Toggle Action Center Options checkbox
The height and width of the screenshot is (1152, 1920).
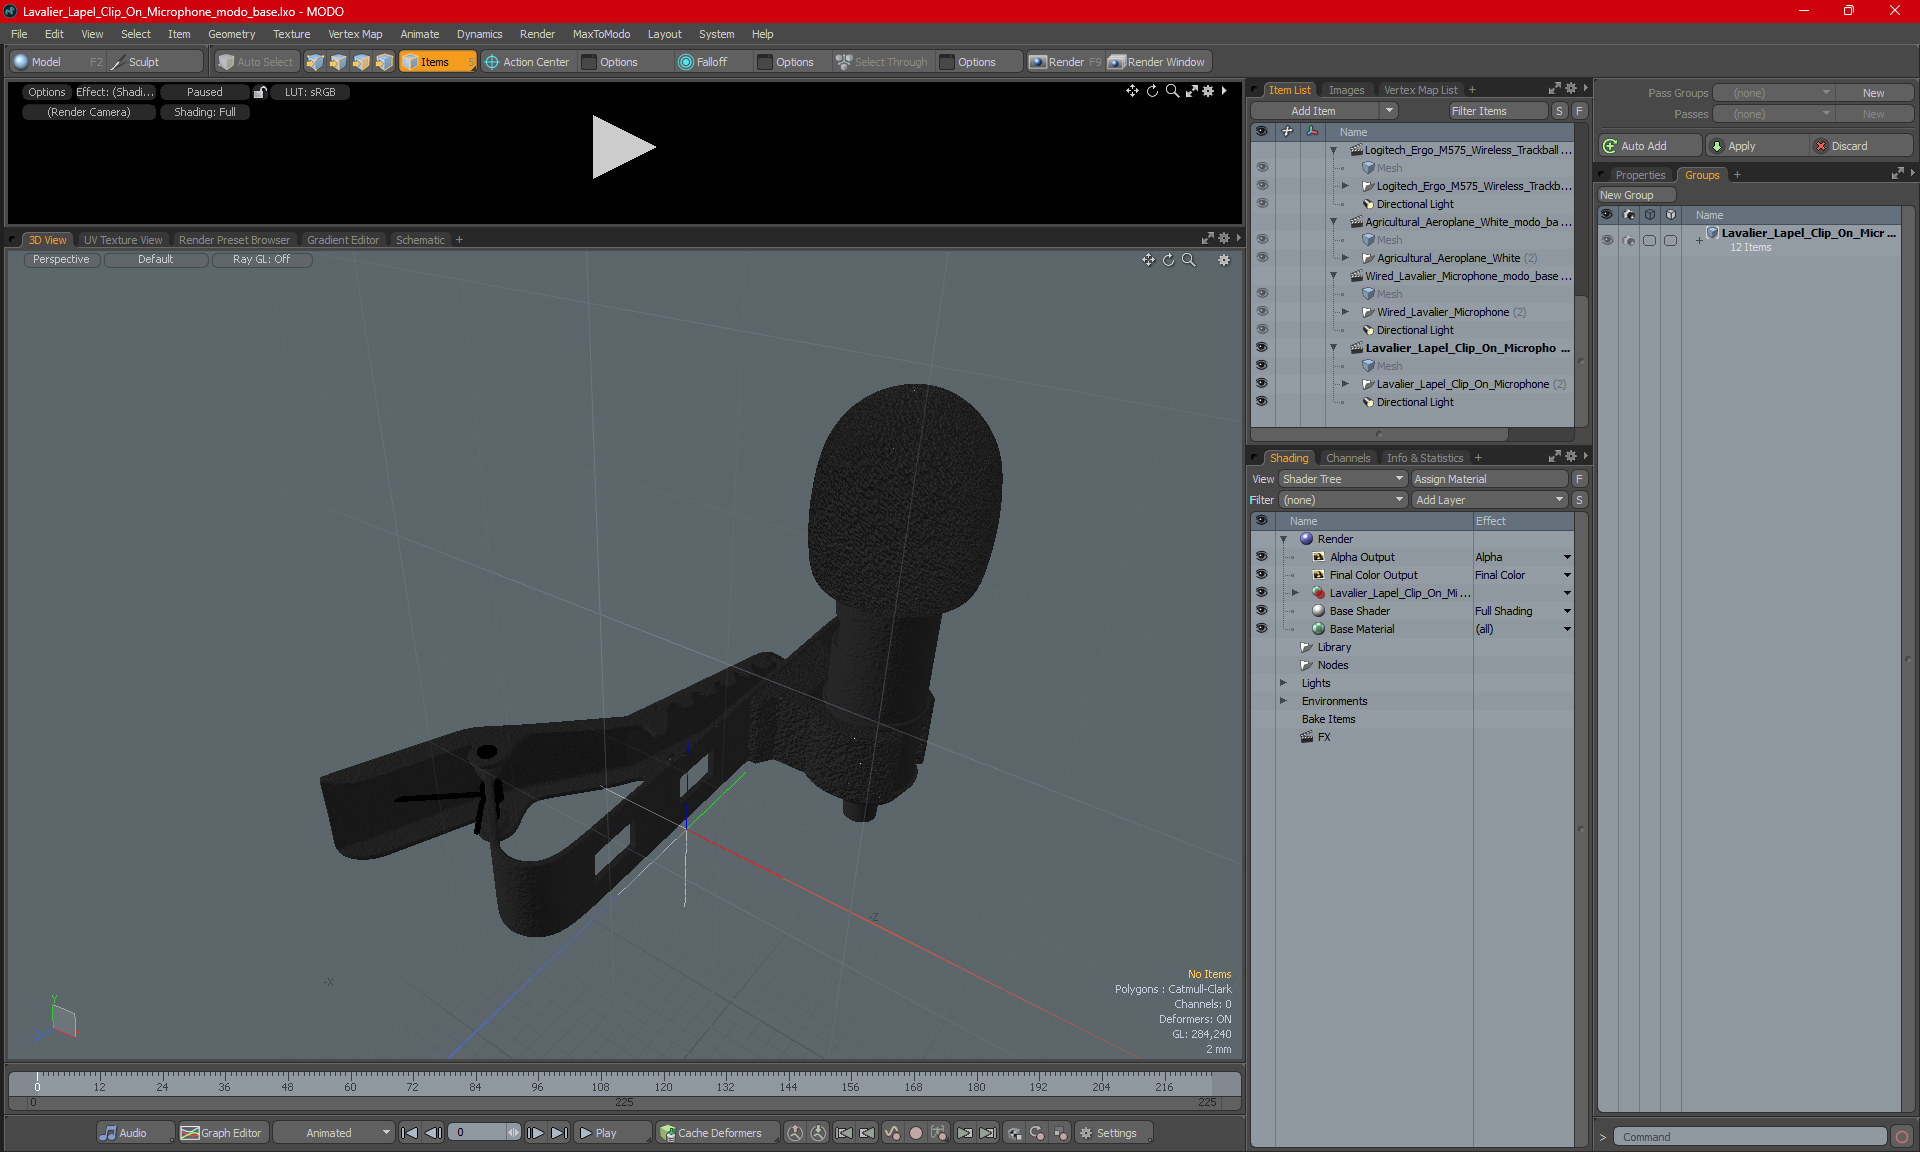(x=589, y=62)
